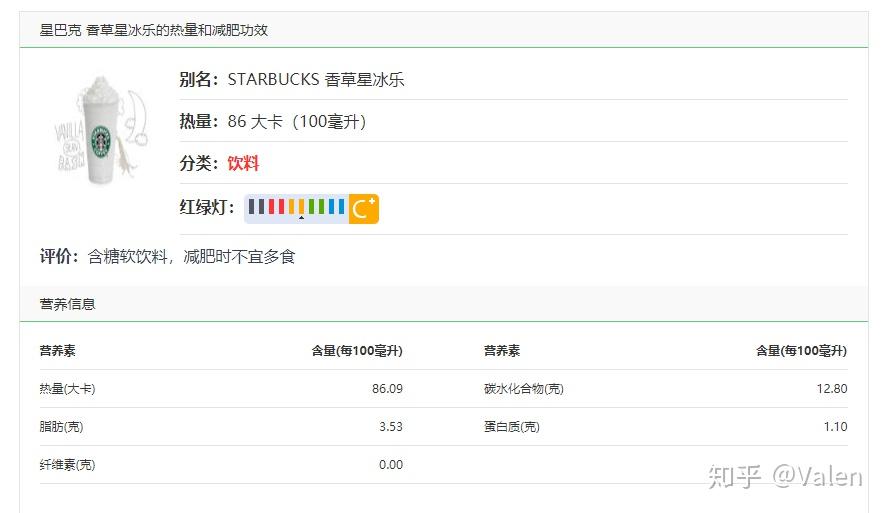Open the 饮料 category link
Viewport: 886px width, 513px height.
tap(243, 163)
